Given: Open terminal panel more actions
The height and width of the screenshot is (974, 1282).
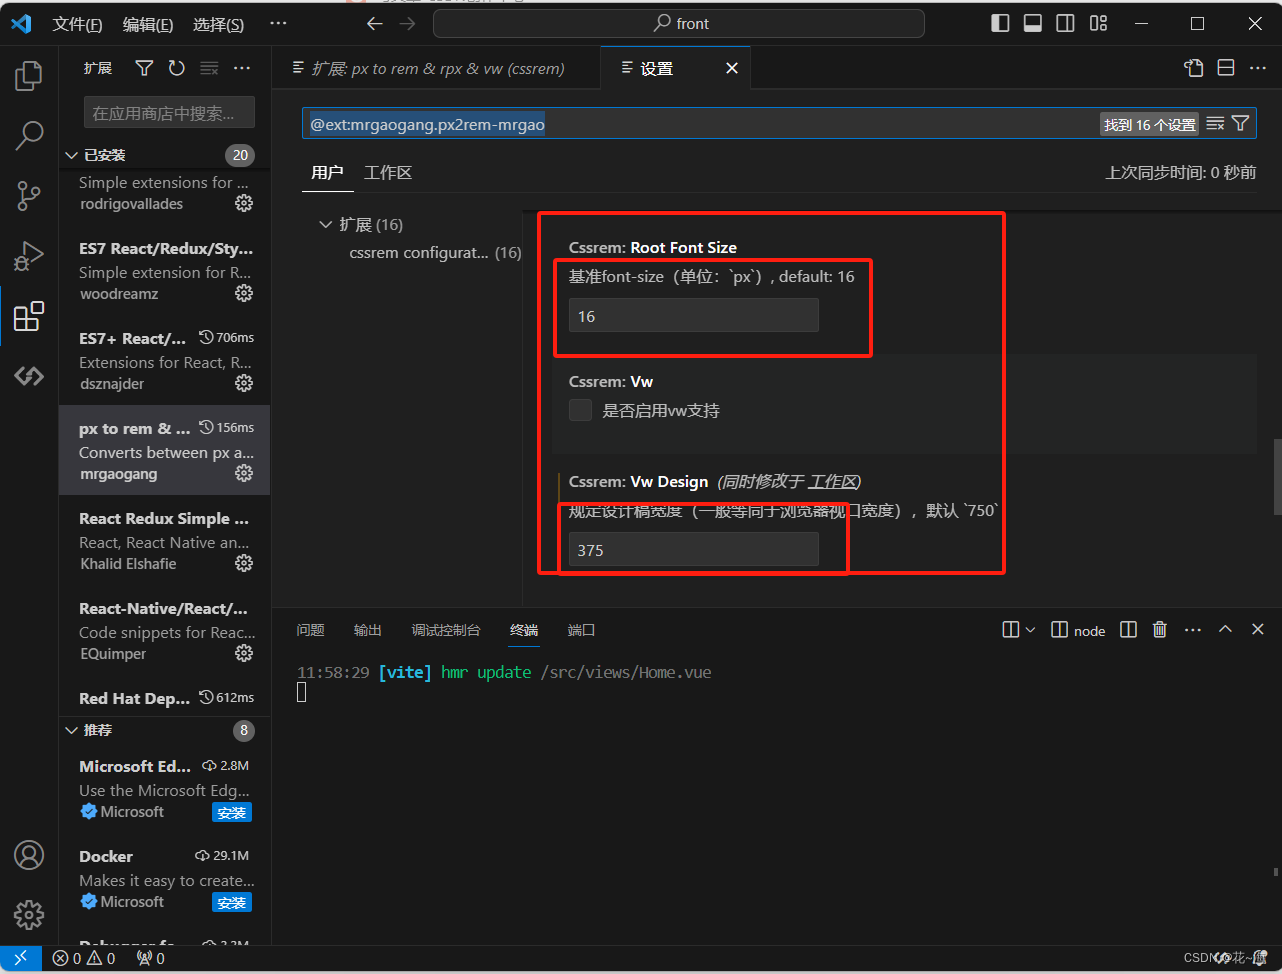Looking at the screenshot, I should (1193, 630).
